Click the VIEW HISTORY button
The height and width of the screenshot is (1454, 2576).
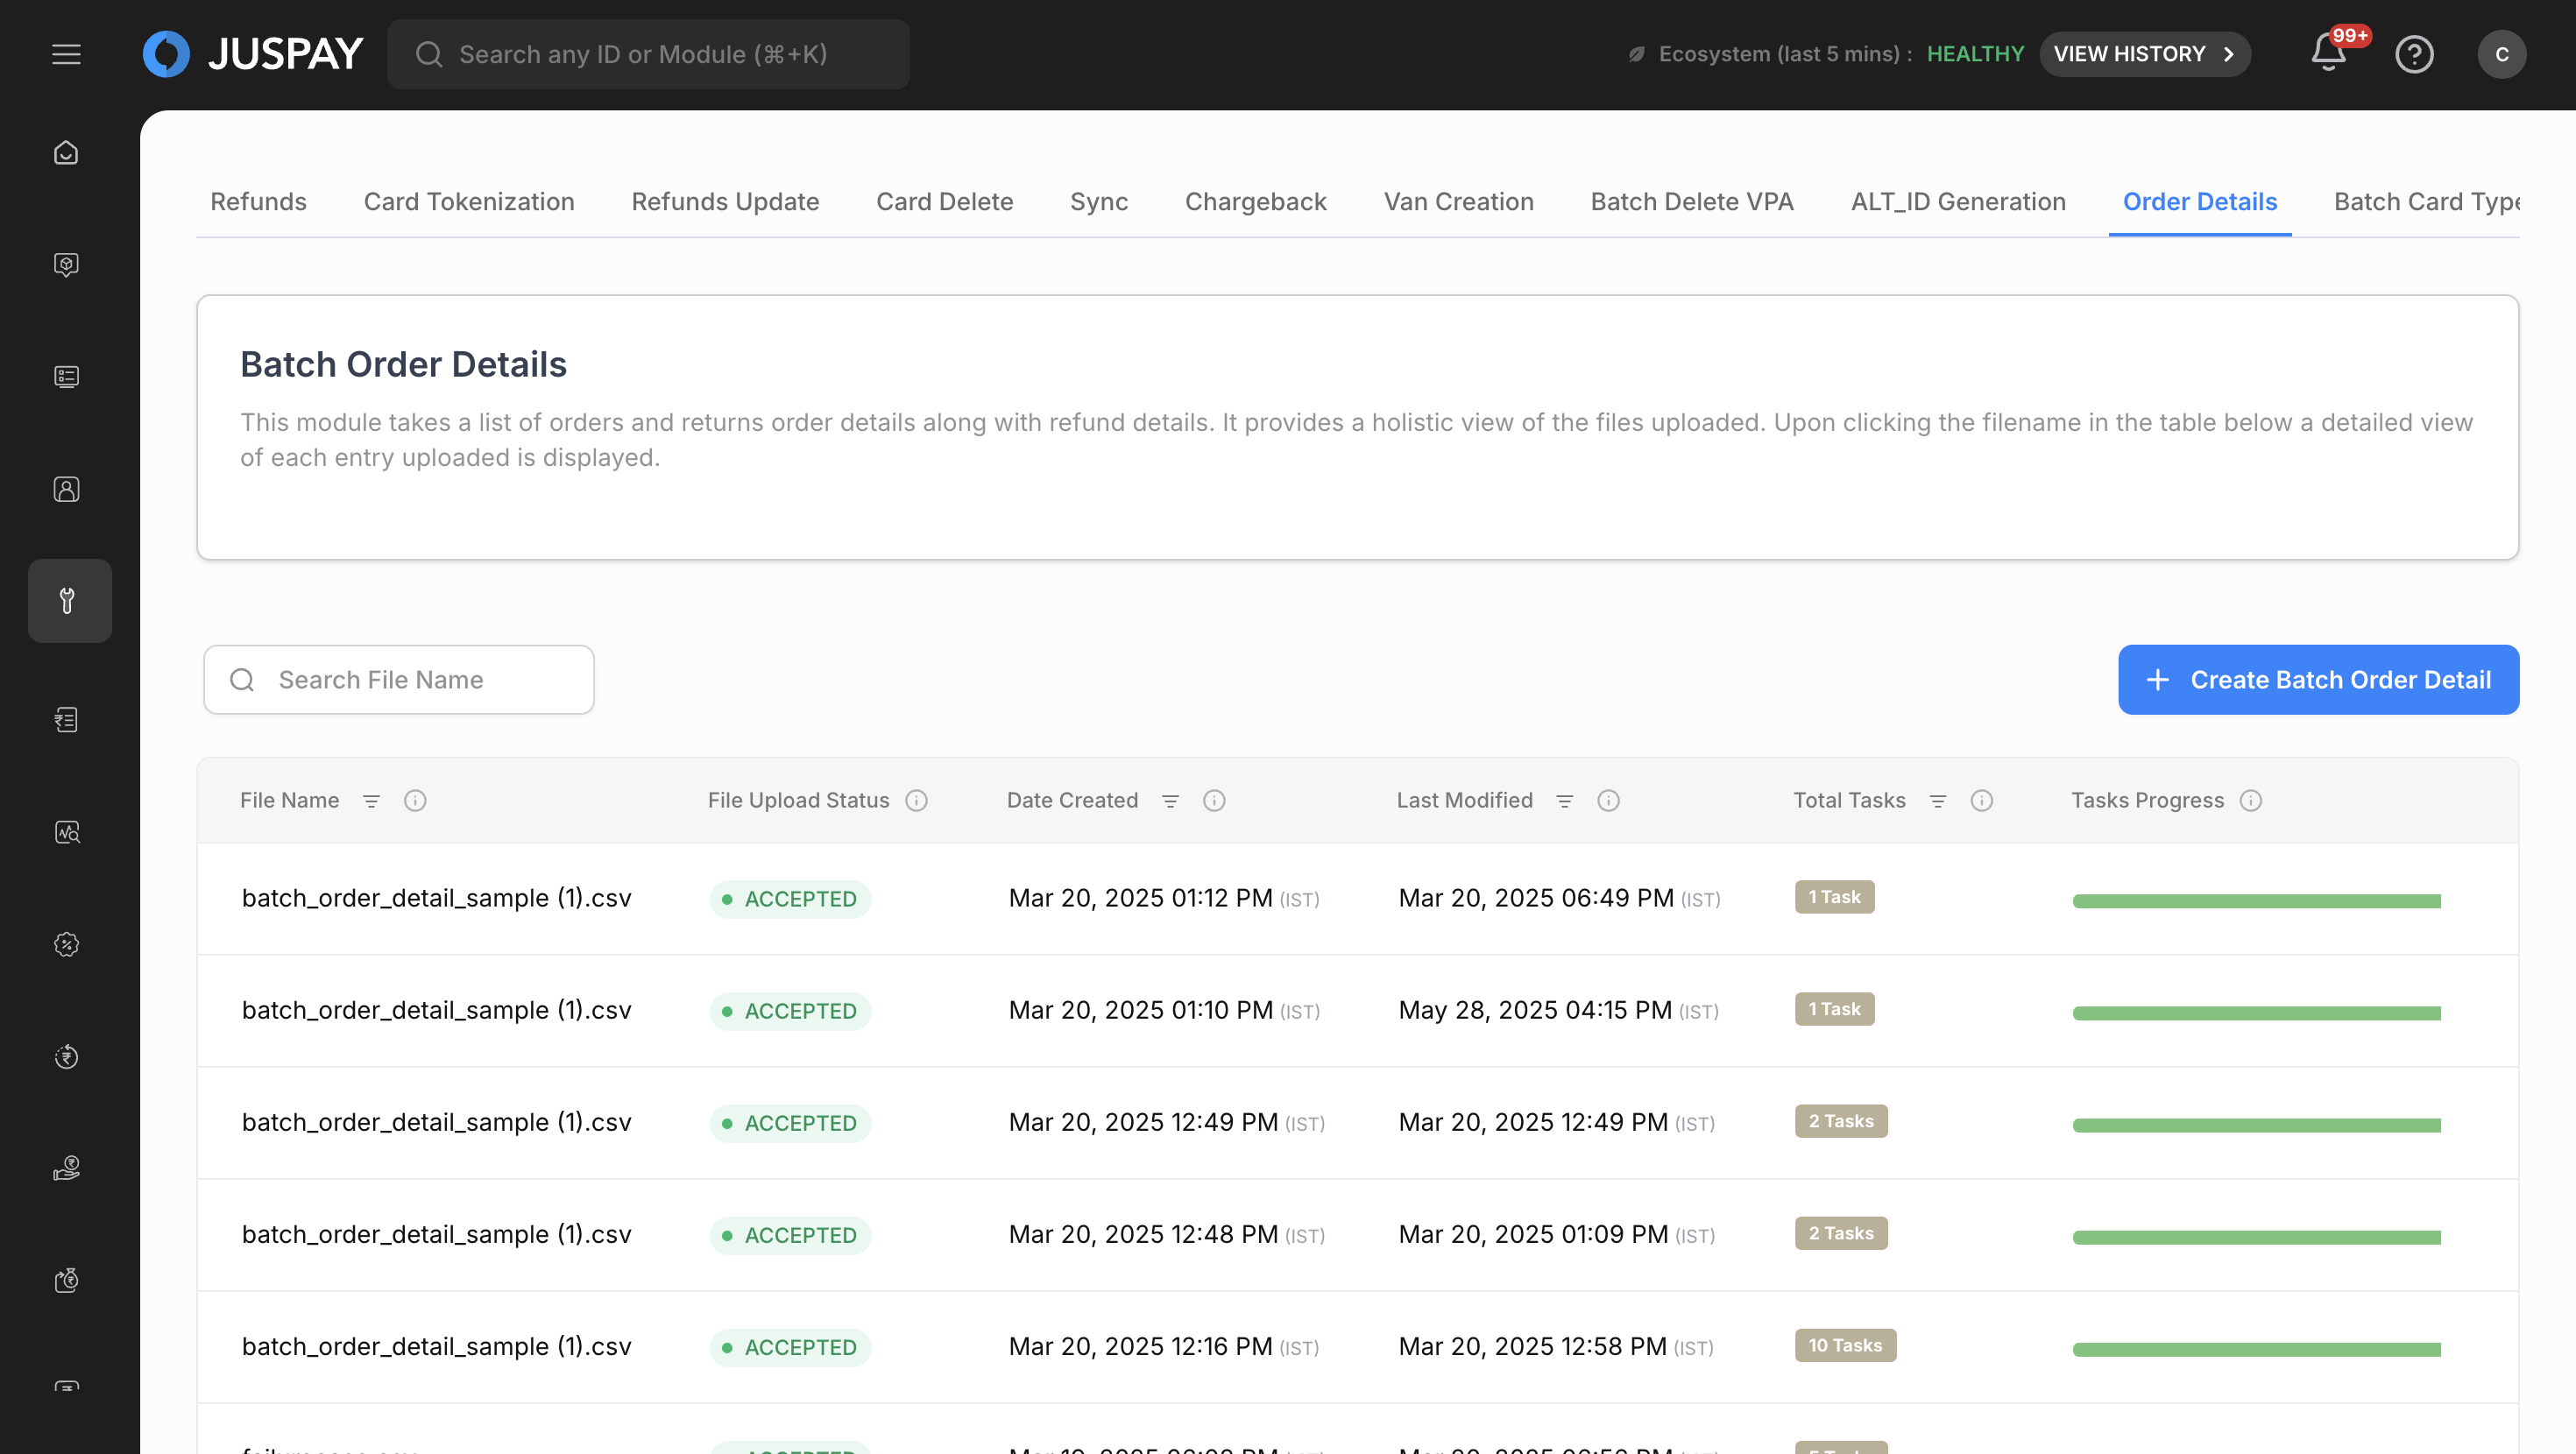(x=2143, y=54)
